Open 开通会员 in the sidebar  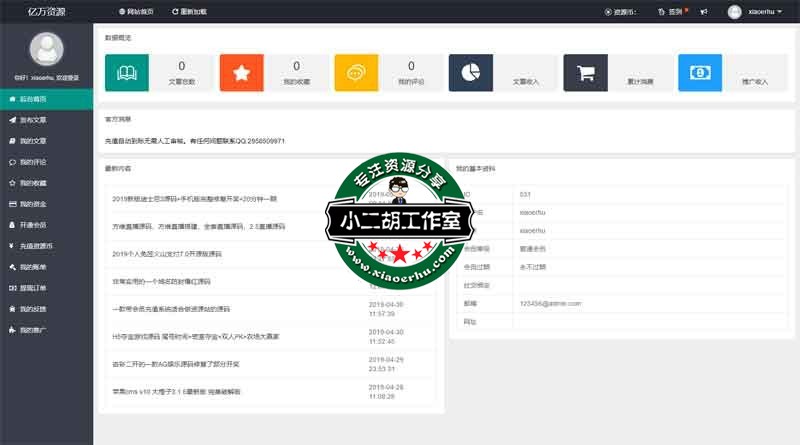pos(46,225)
